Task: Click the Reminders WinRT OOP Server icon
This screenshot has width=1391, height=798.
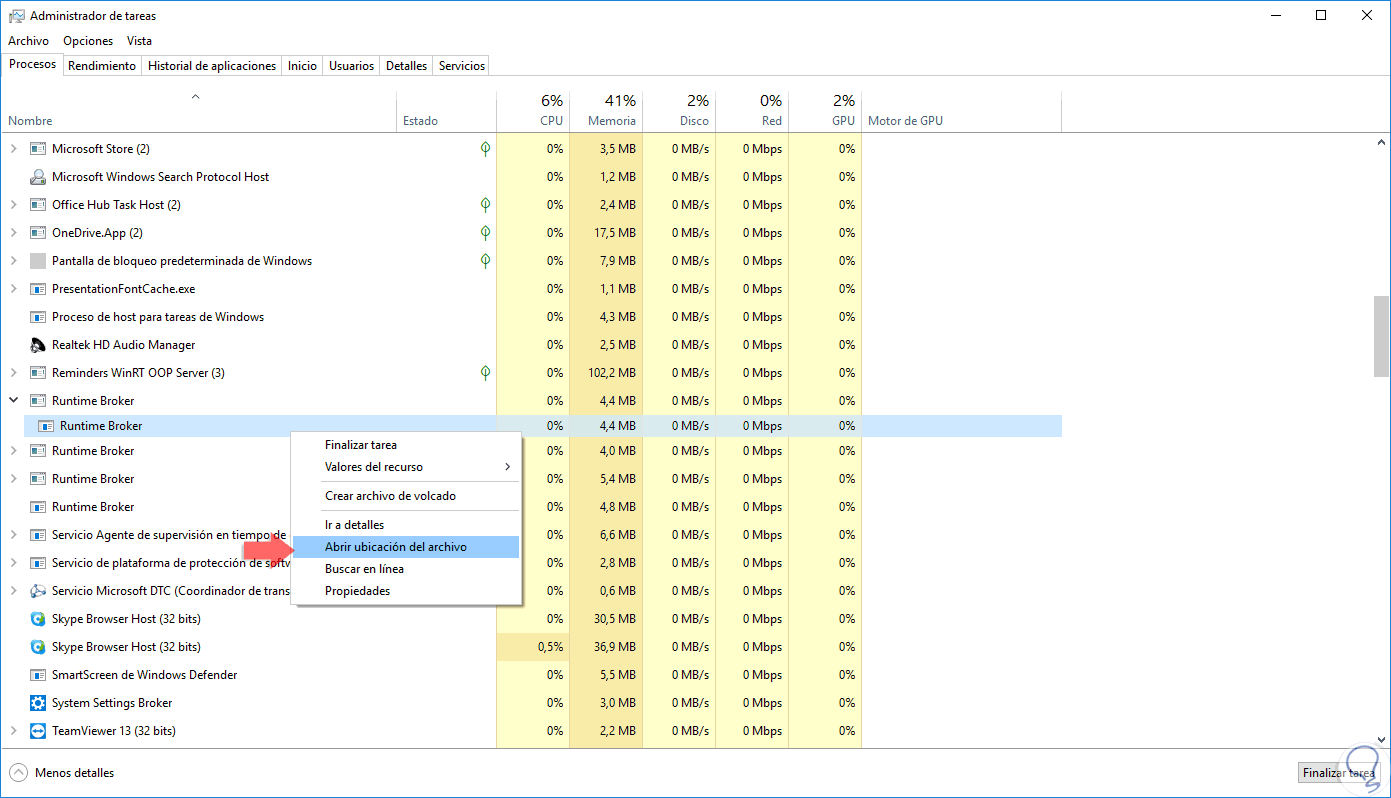Action: (38, 373)
